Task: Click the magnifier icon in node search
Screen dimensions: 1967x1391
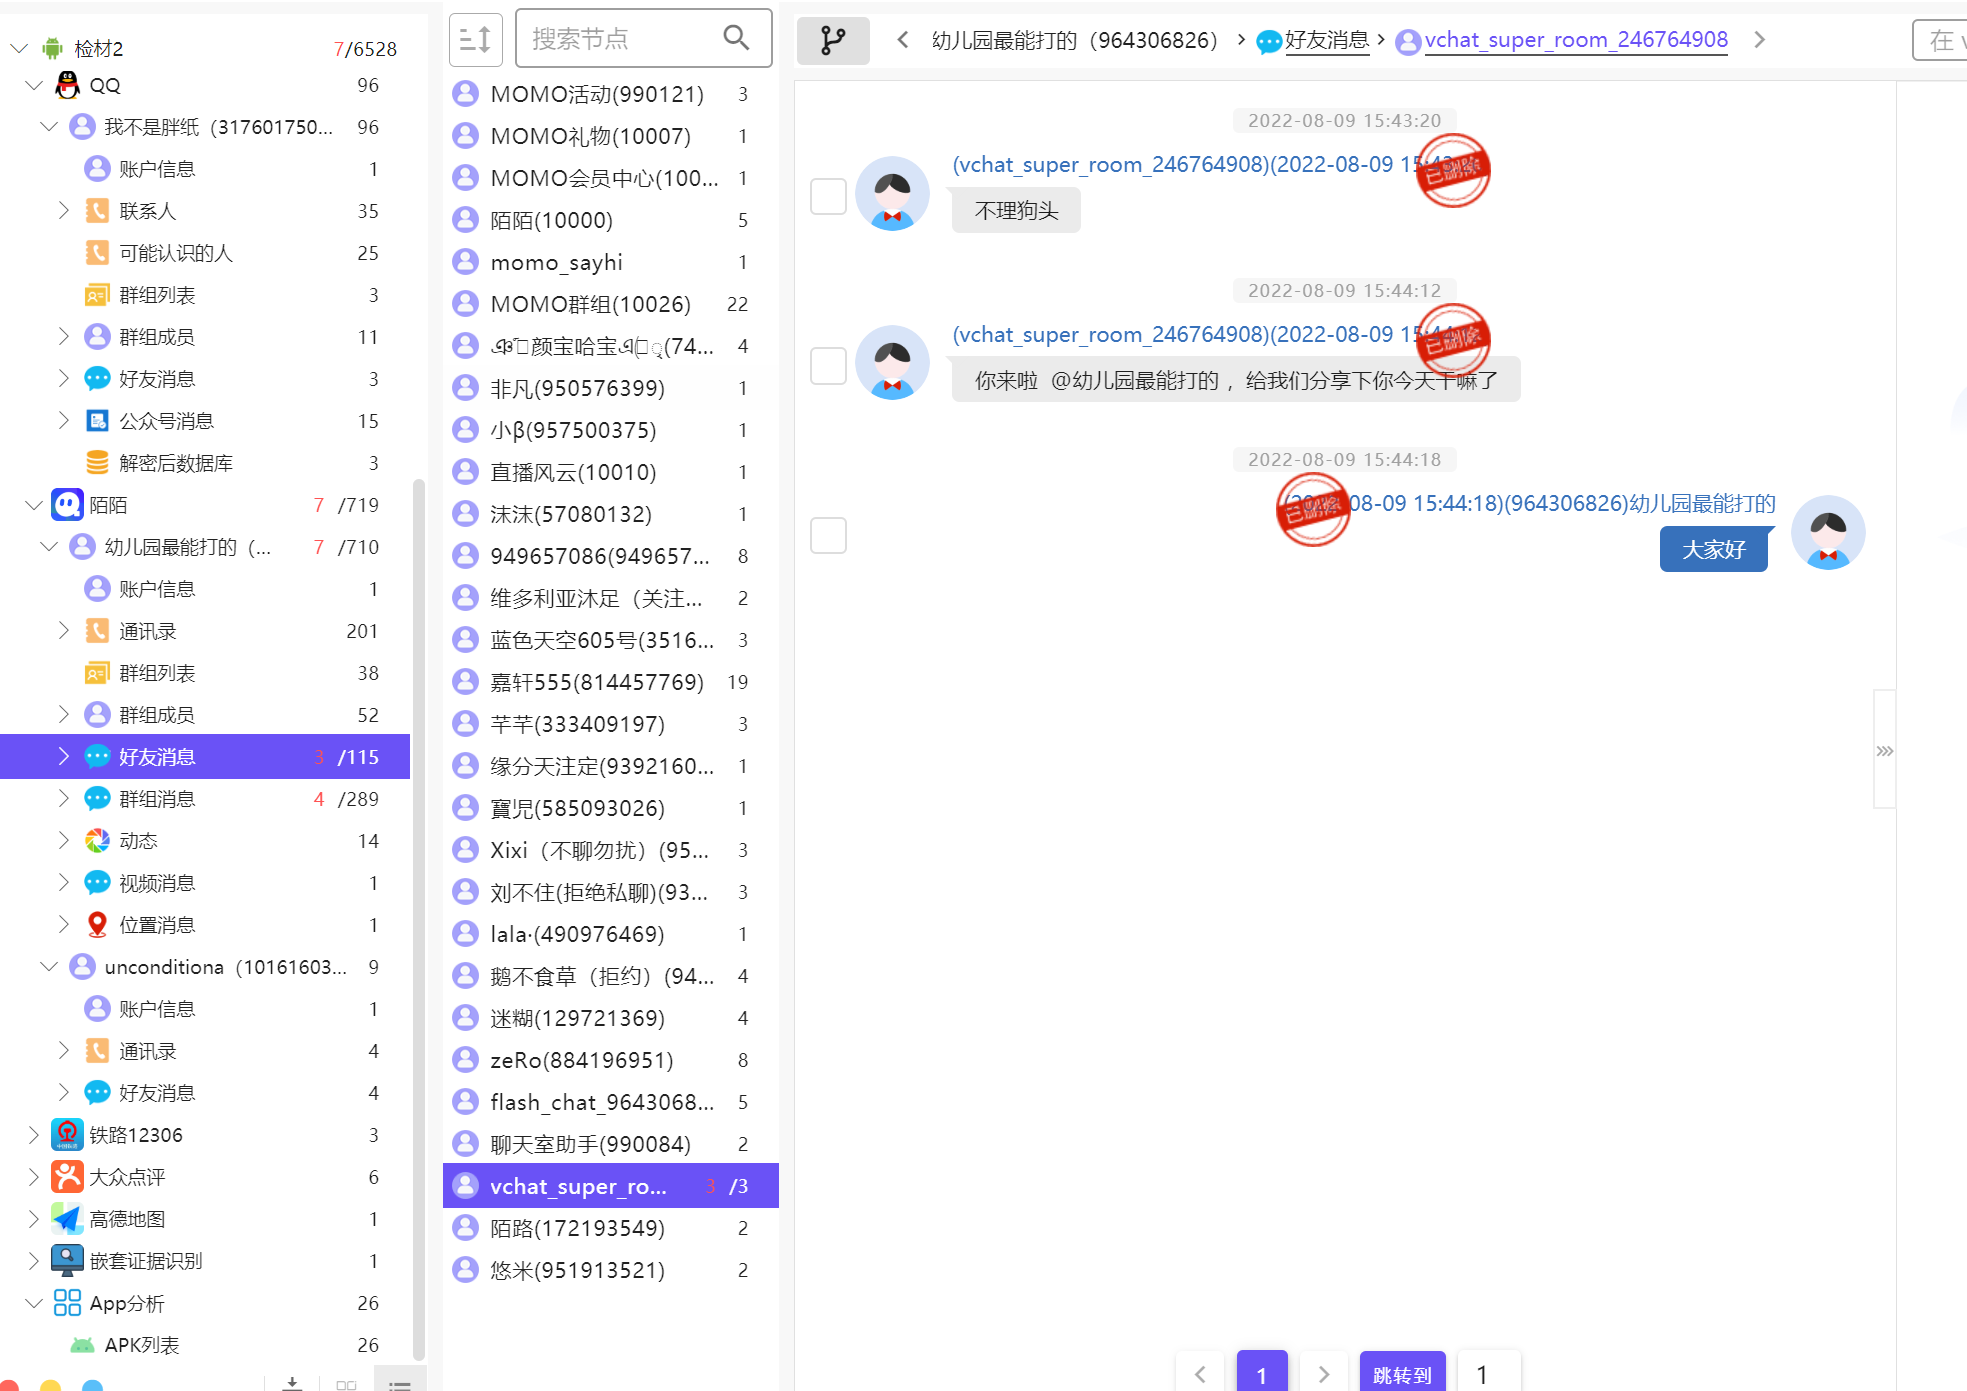Action: pyautogui.click(x=736, y=38)
